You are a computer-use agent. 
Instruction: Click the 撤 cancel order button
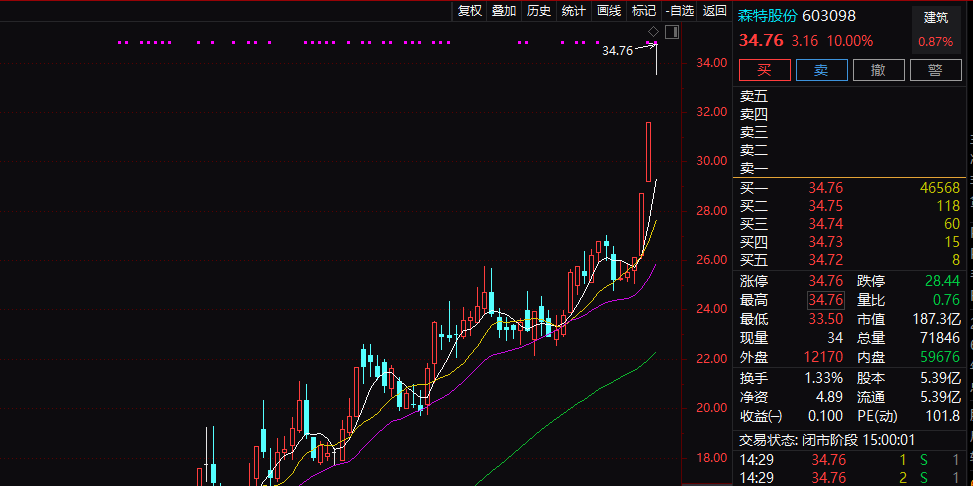pos(879,70)
